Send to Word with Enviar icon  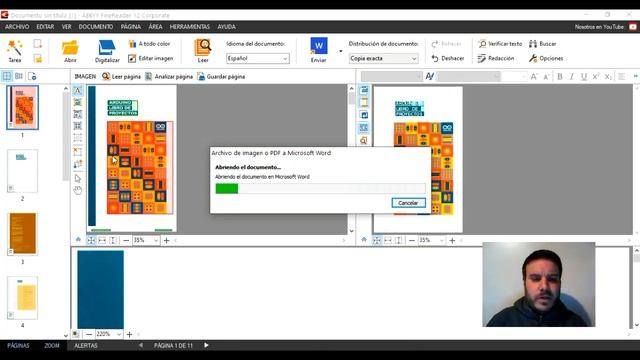[318, 51]
